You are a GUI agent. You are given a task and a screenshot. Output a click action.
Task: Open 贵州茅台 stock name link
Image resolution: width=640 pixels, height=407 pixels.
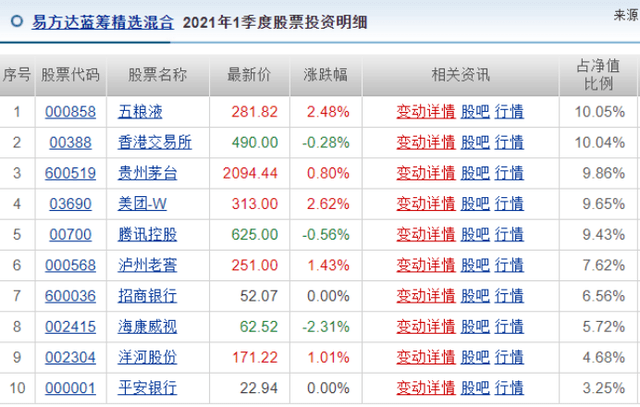point(147,173)
